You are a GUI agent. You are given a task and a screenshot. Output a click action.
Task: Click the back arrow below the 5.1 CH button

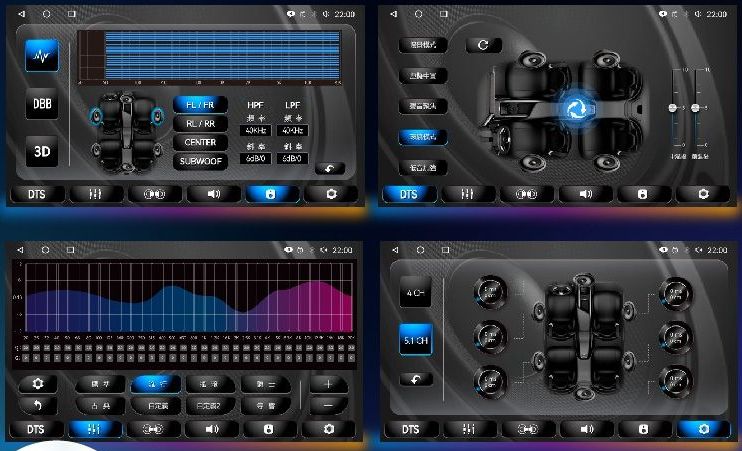pyautogui.click(x=414, y=380)
